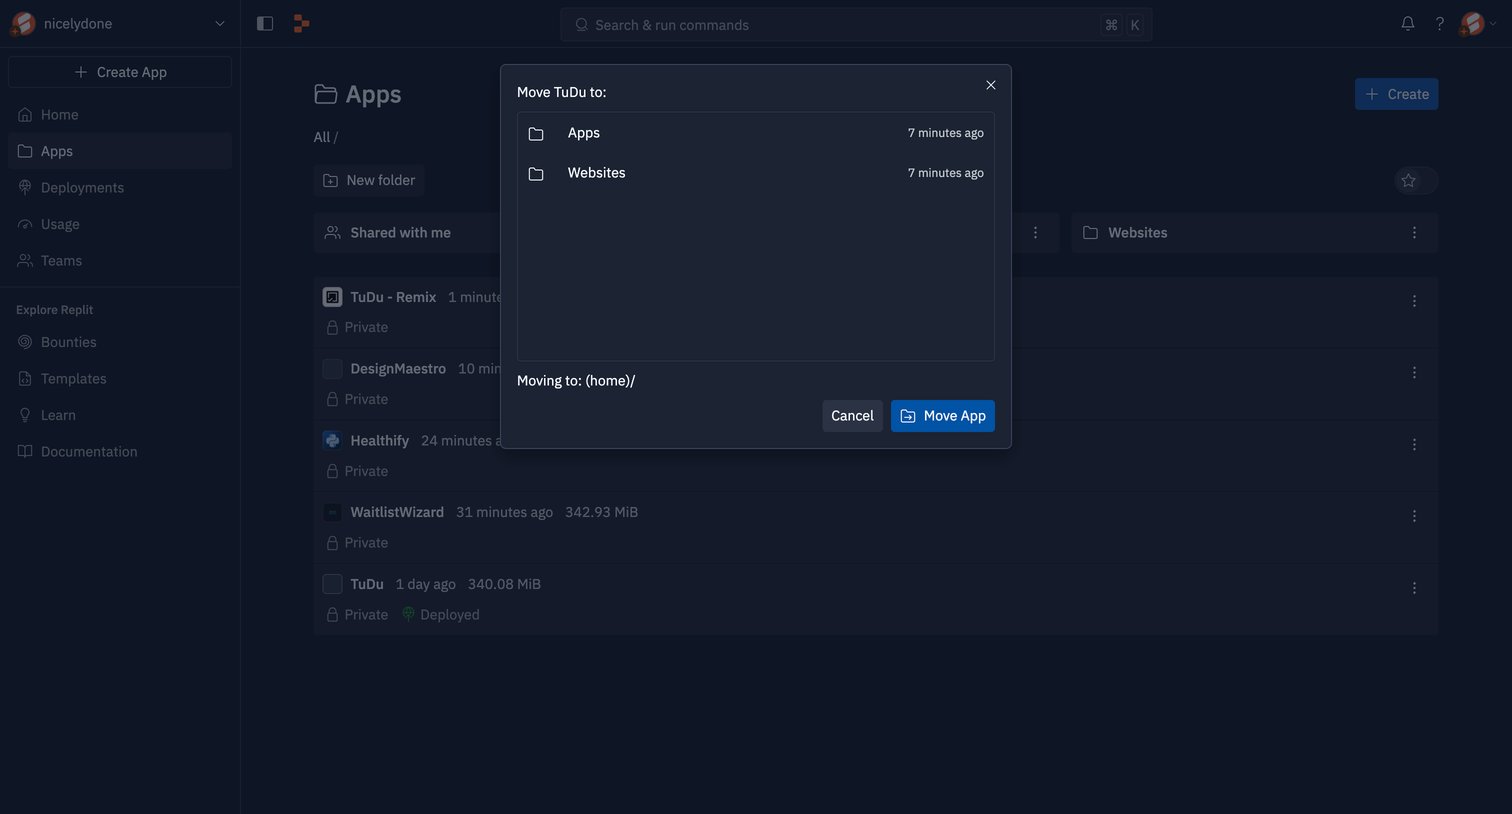Toggle the sidebar panel icon

coord(265,24)
